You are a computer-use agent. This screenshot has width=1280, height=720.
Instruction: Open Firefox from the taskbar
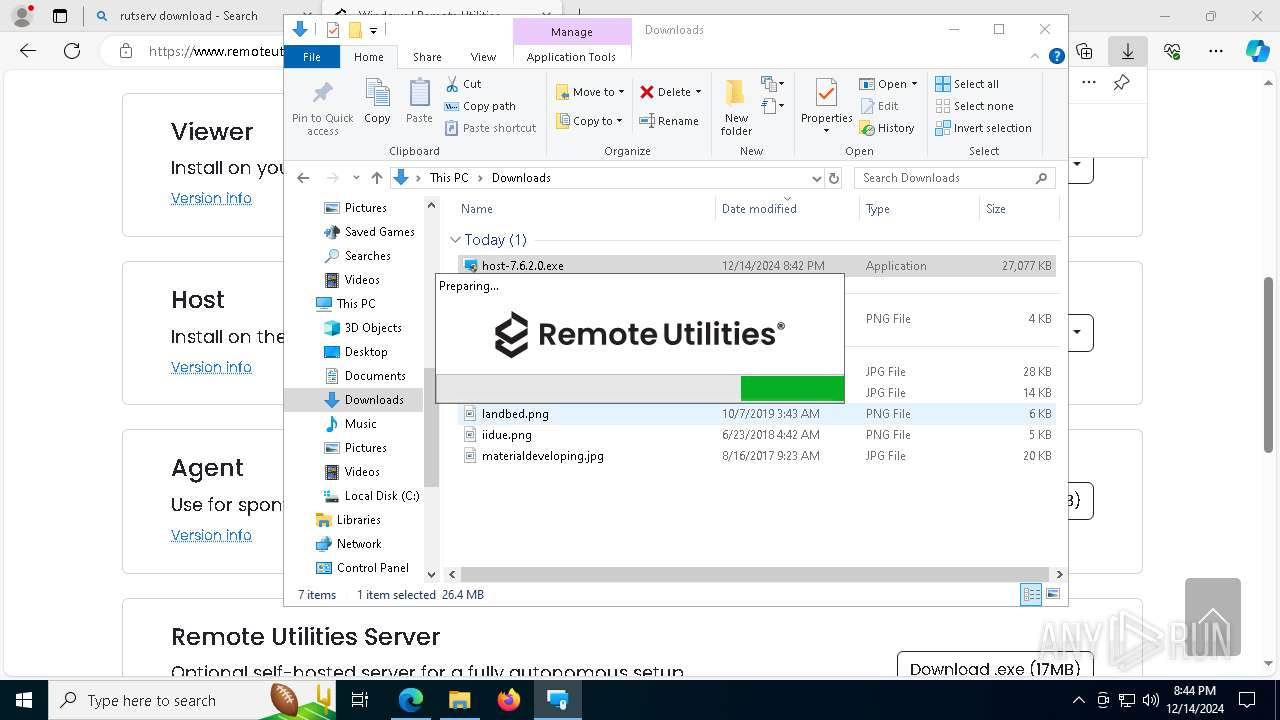509,700
